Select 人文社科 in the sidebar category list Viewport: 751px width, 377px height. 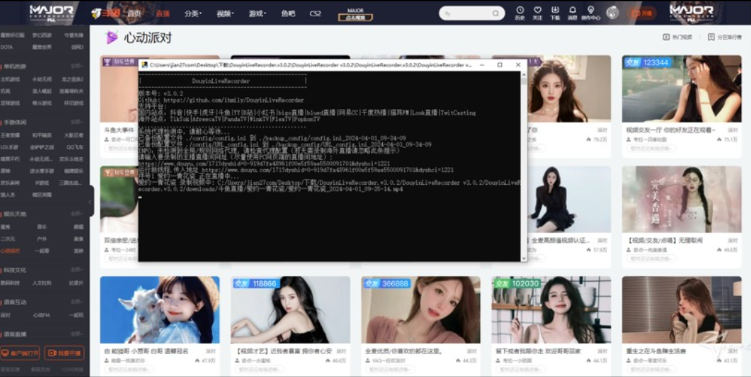tap(42, 283)
